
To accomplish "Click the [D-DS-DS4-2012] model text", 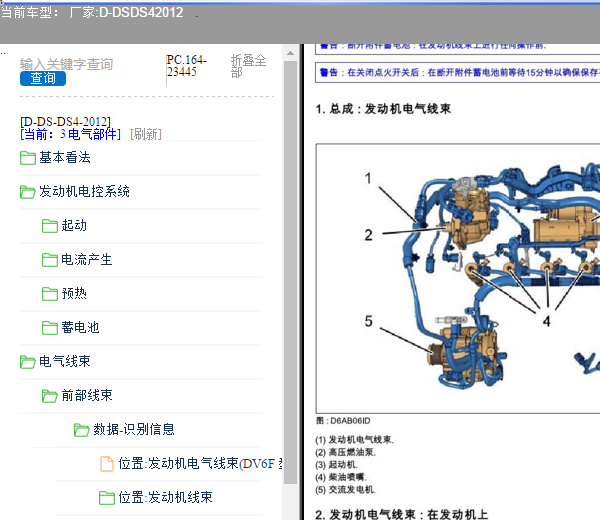I will pyautogui.click(x=65, y=122).
